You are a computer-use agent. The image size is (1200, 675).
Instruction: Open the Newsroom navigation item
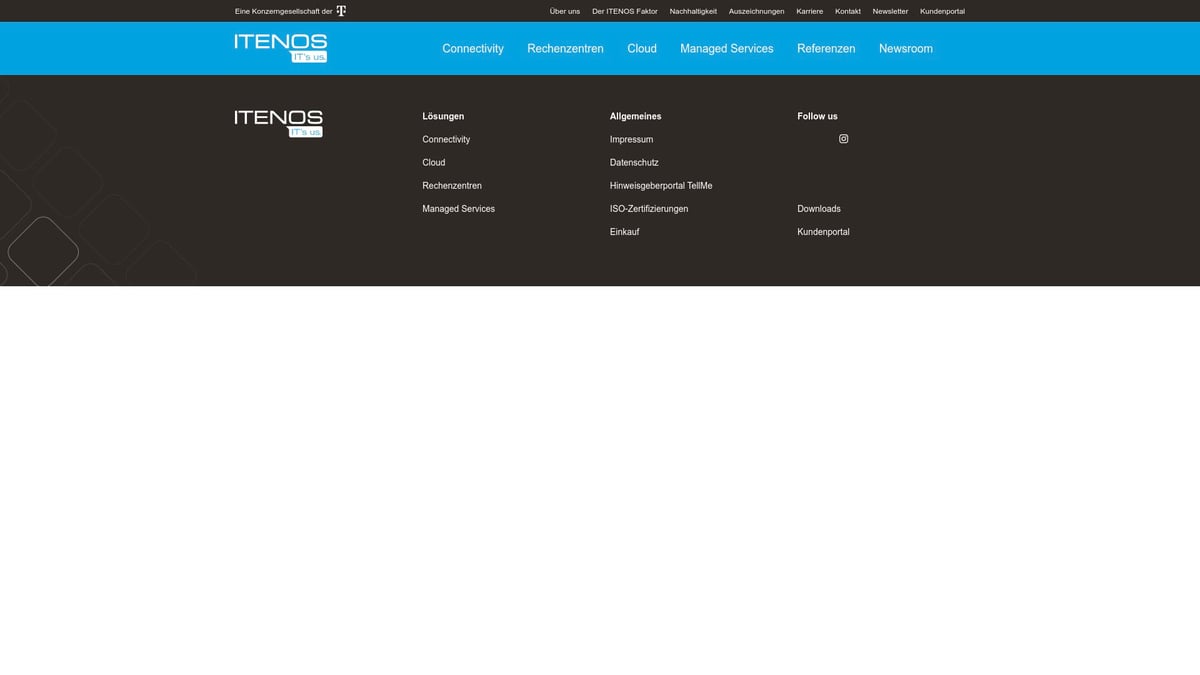905,49
